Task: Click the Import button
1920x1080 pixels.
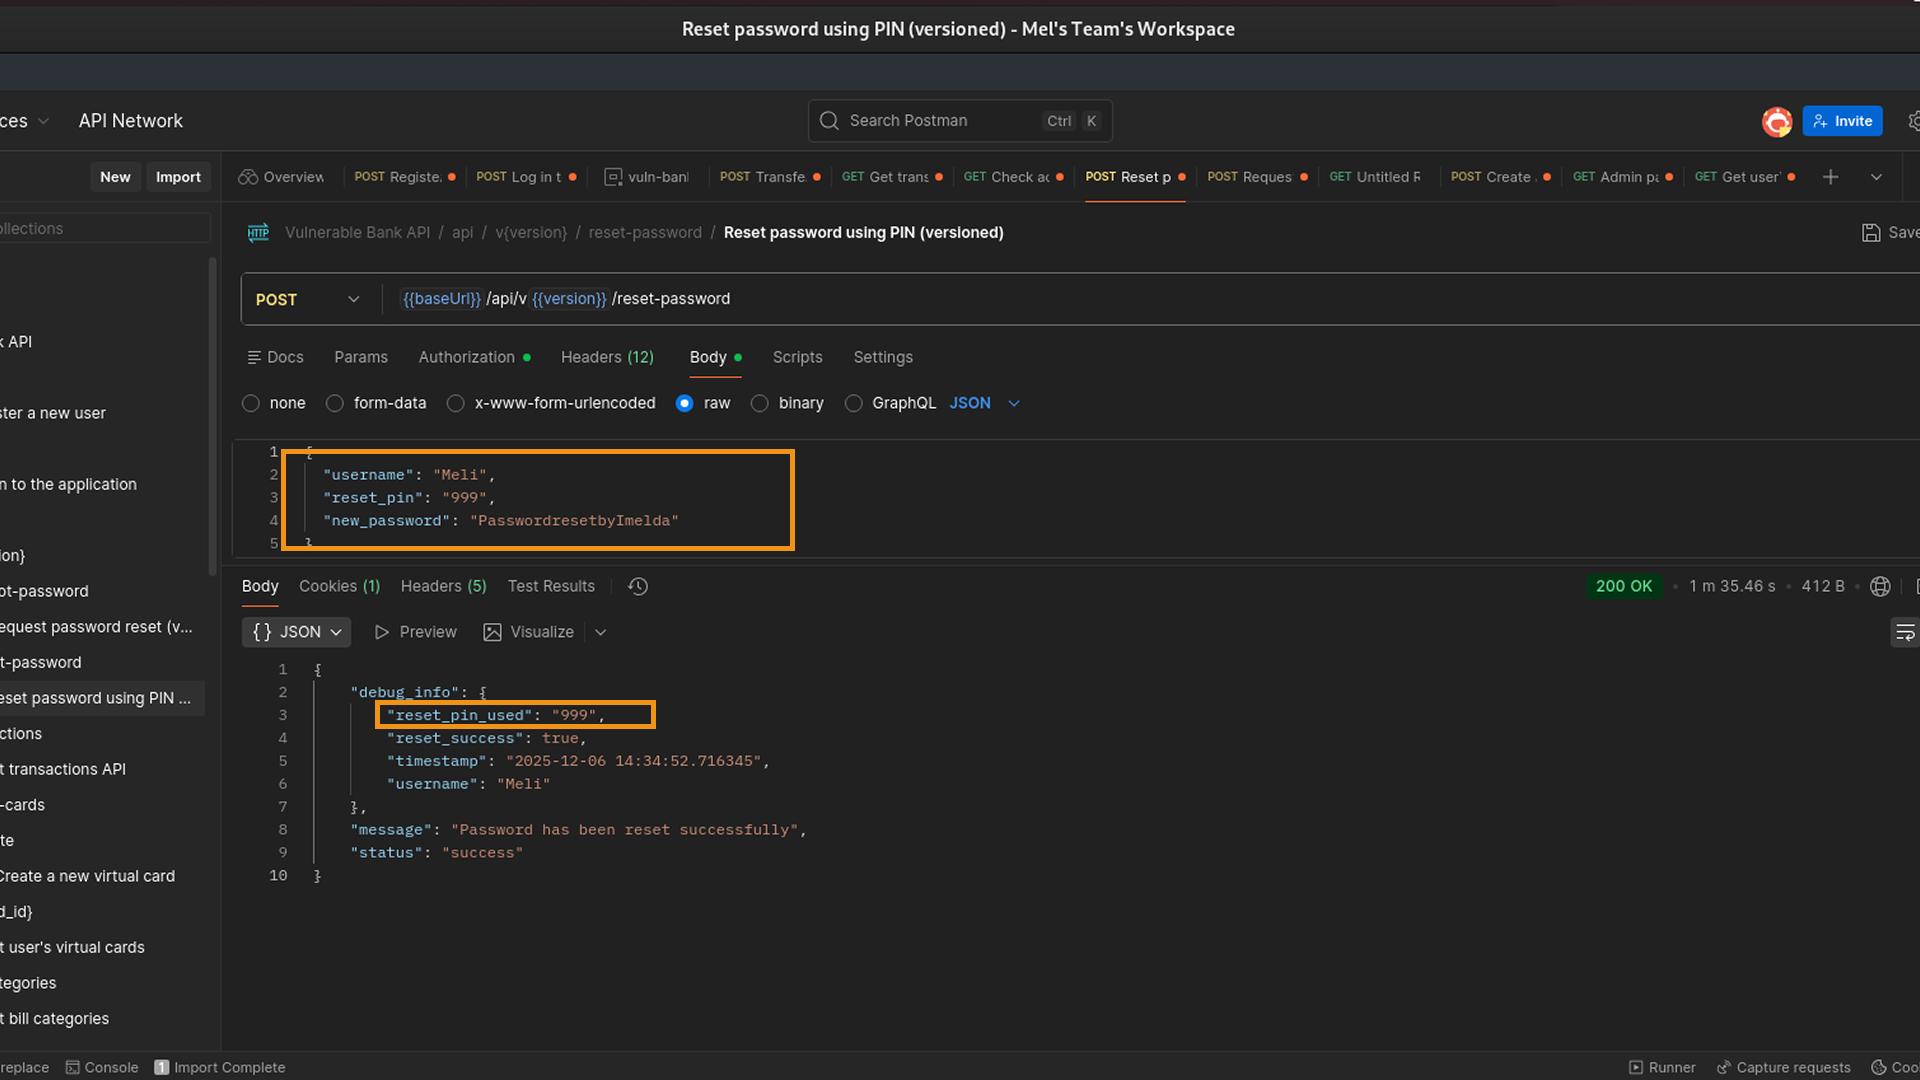Action: (x=178, y=177)
